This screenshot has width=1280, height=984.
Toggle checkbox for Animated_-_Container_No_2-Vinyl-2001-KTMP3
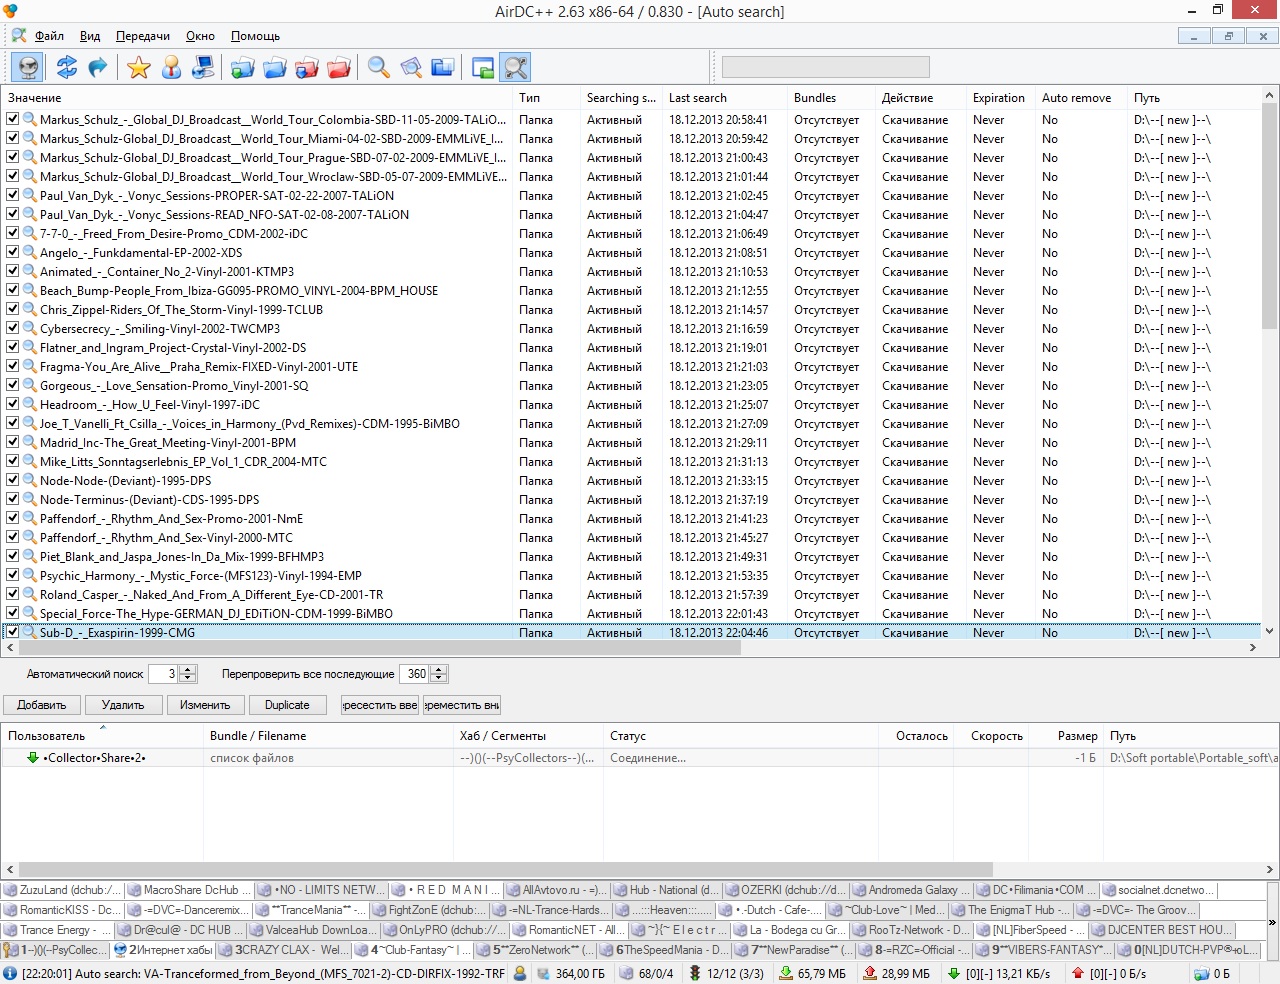pos(13,271)
